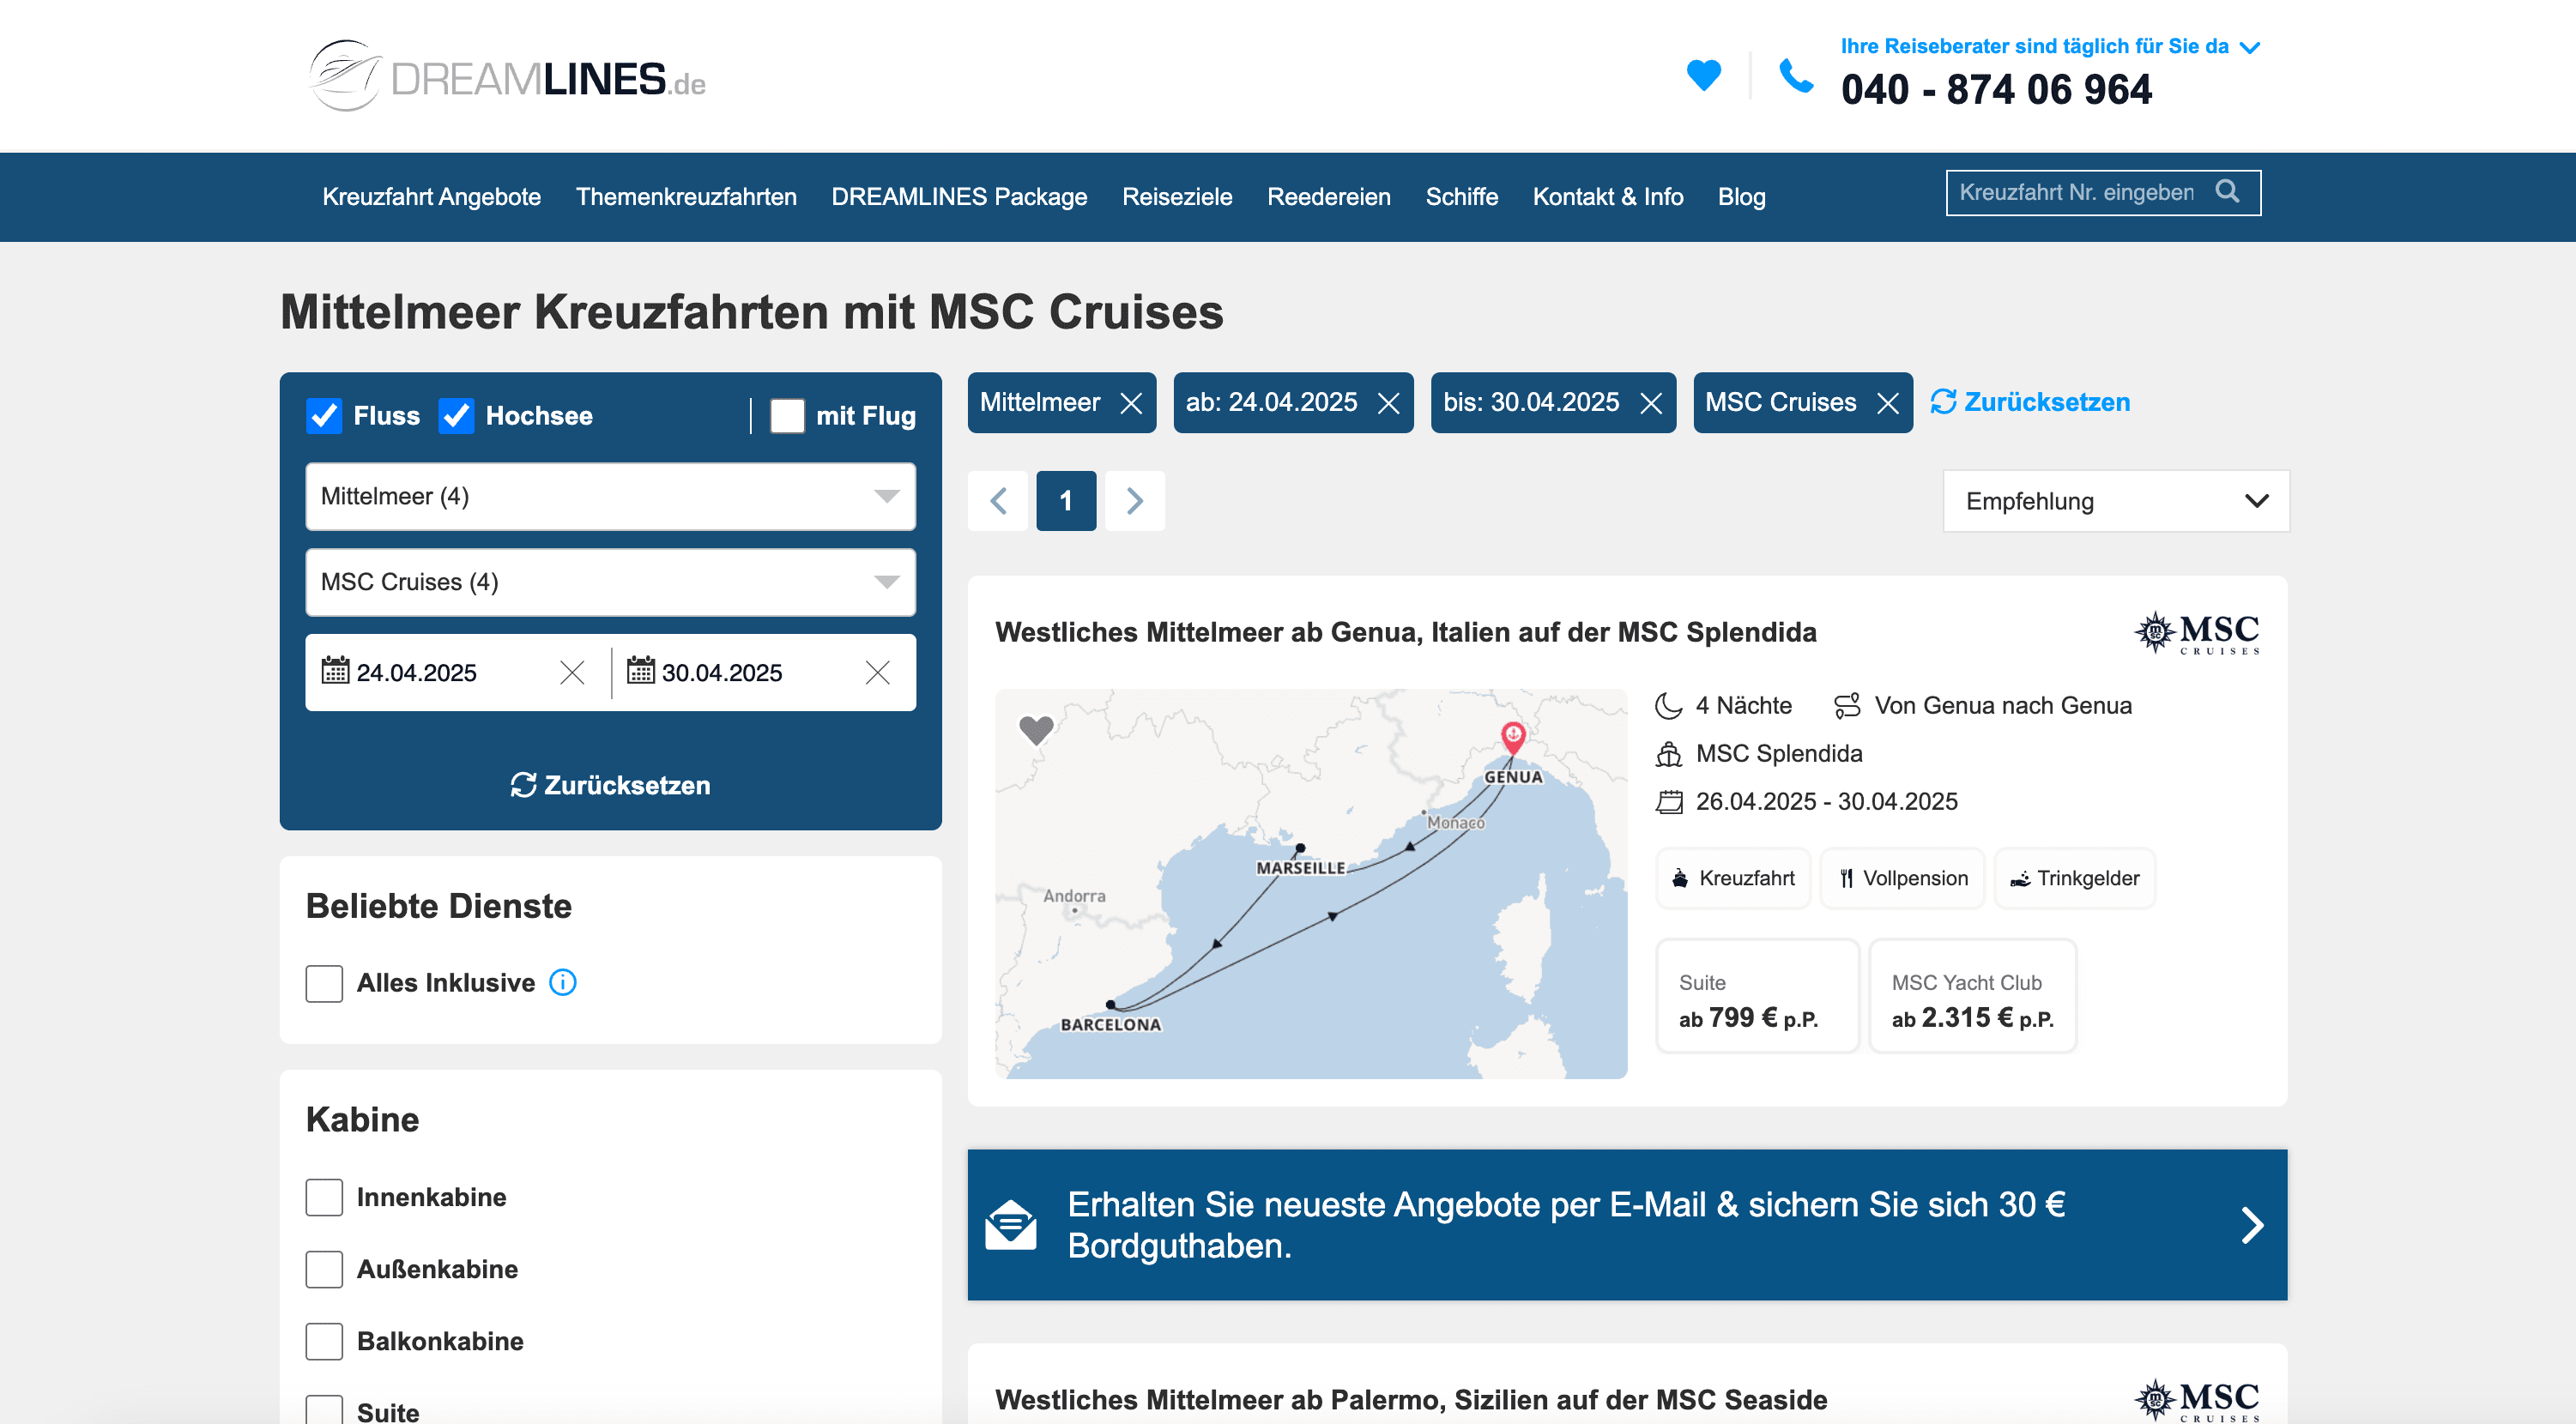
Task: Click the search magnifier icon
Action: 2227,191
